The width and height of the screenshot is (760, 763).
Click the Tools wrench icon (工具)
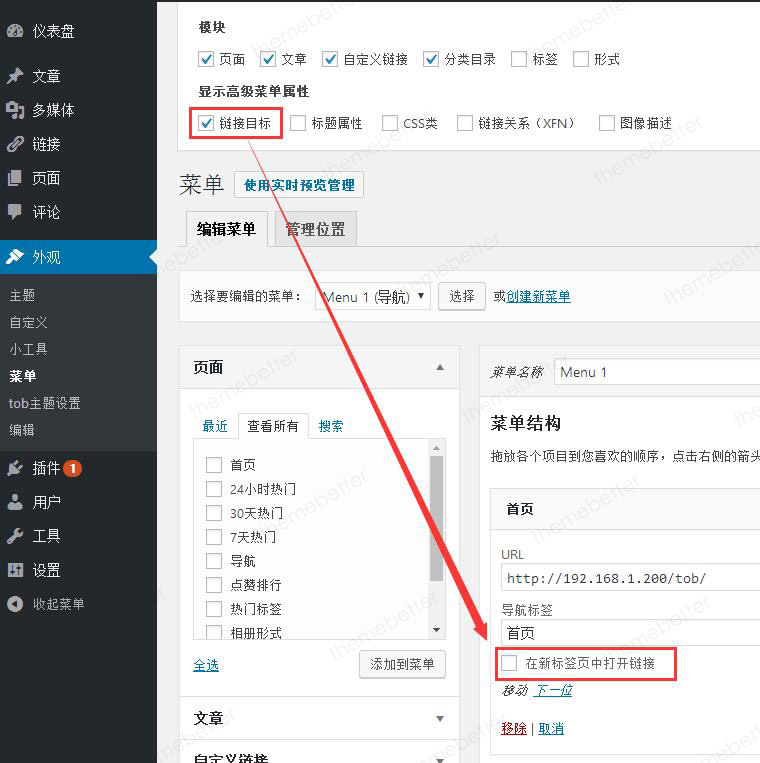(15, 536)
